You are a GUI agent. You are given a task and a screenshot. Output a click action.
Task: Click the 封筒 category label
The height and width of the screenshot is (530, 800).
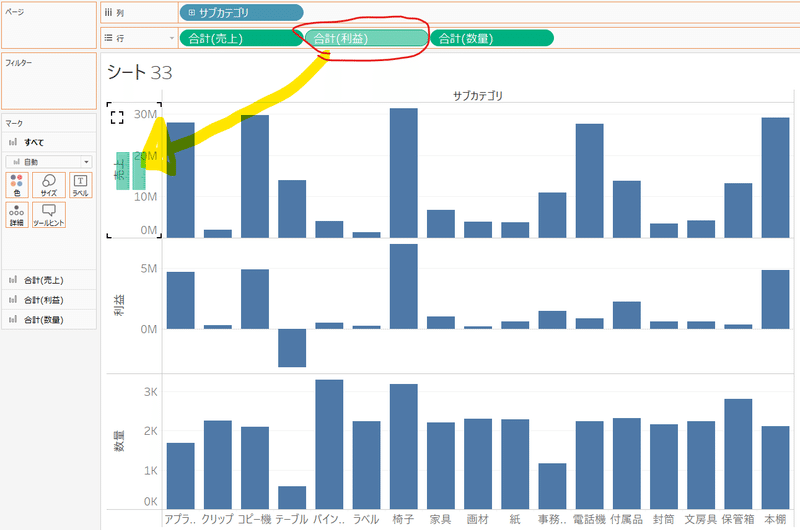coord(663,519)
